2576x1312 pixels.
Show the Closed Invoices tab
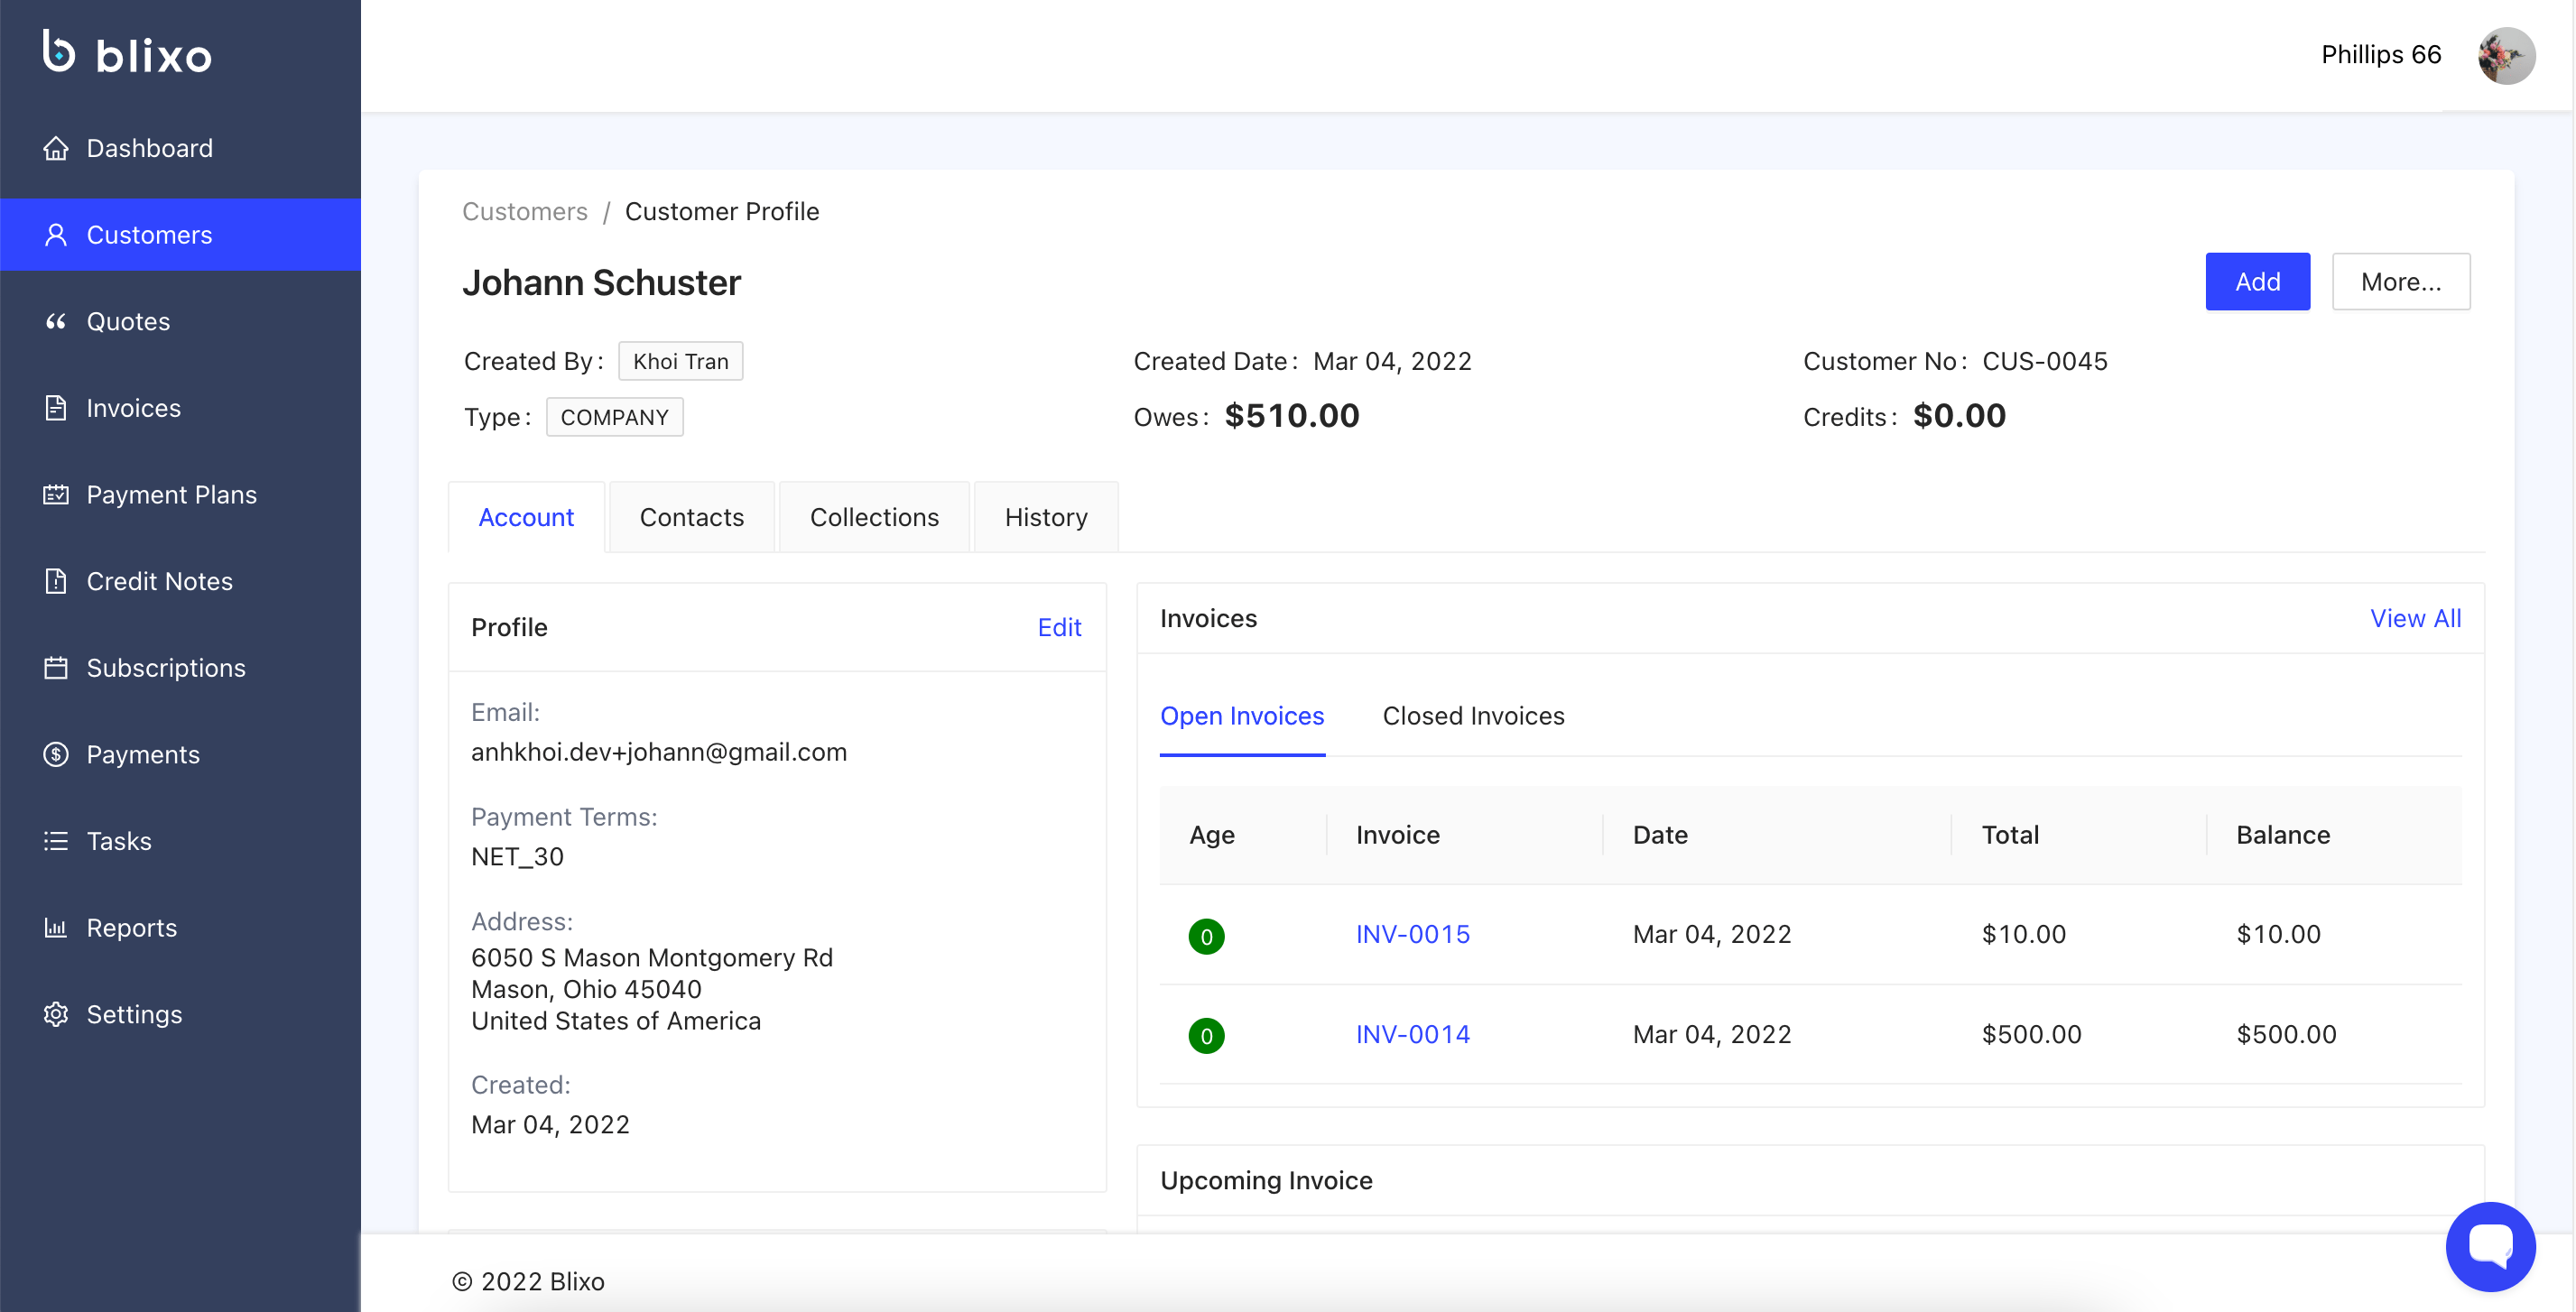[x=1473, y=716]
